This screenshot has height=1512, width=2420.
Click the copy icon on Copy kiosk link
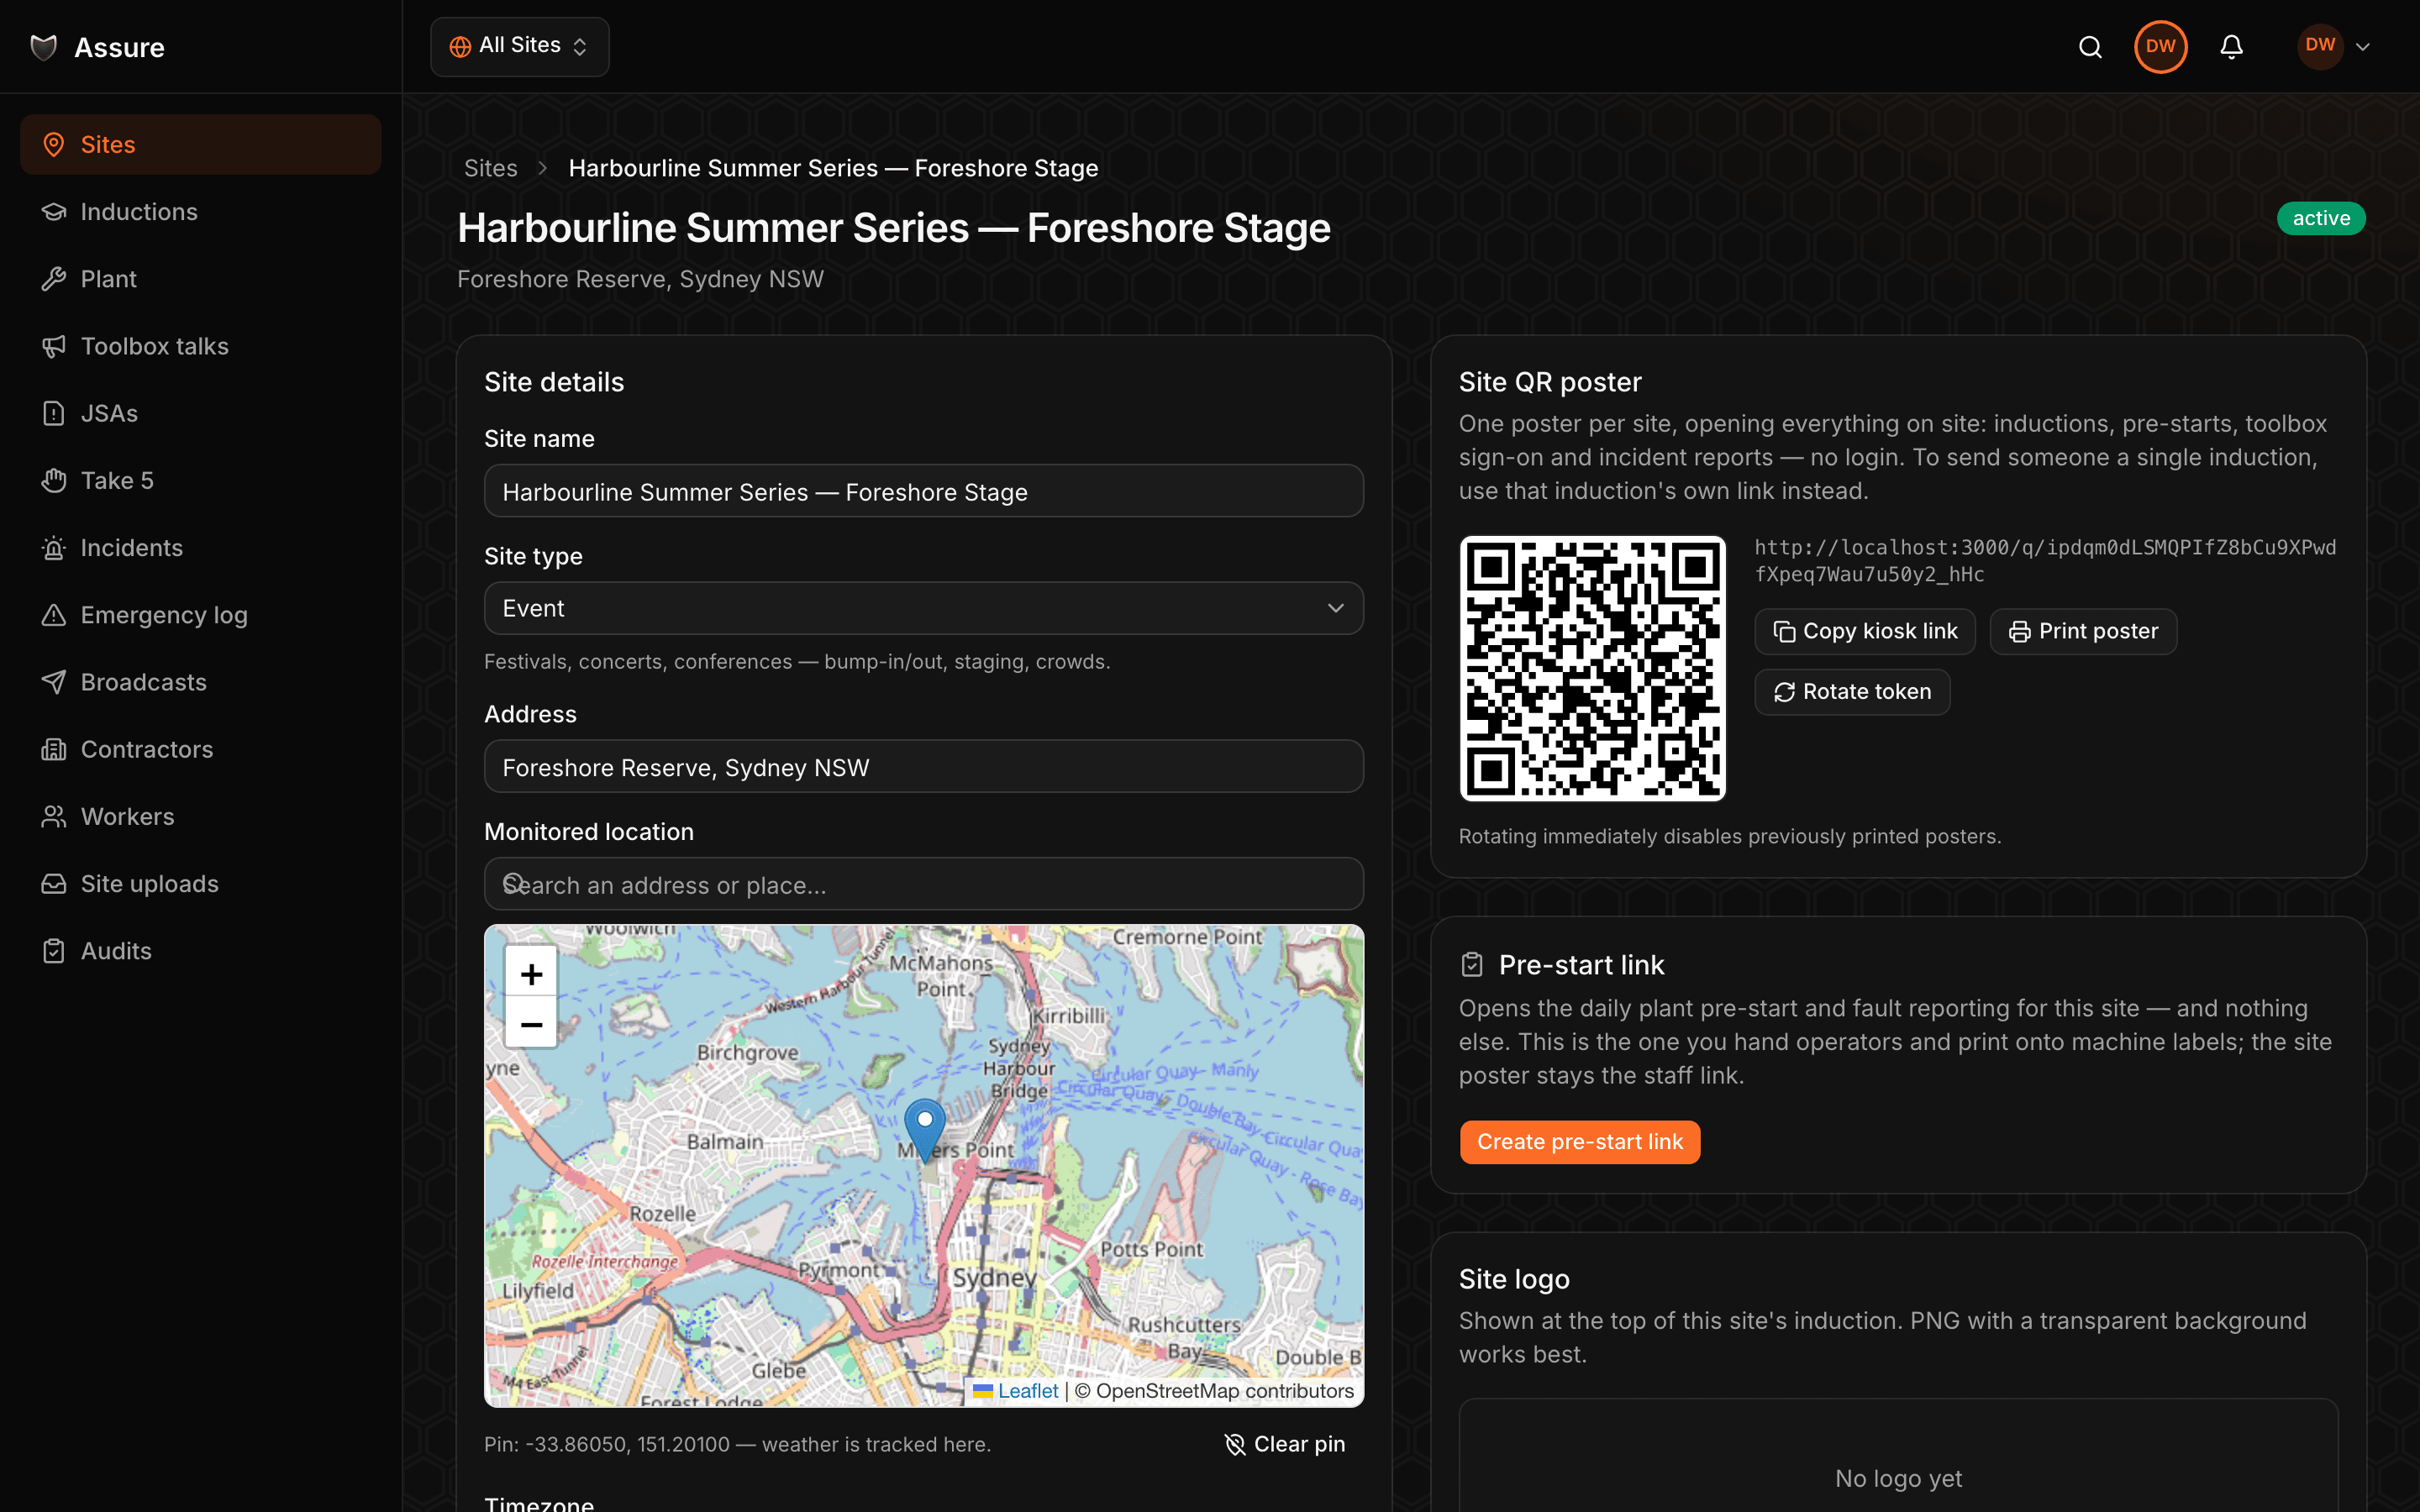pos(1784,632)
